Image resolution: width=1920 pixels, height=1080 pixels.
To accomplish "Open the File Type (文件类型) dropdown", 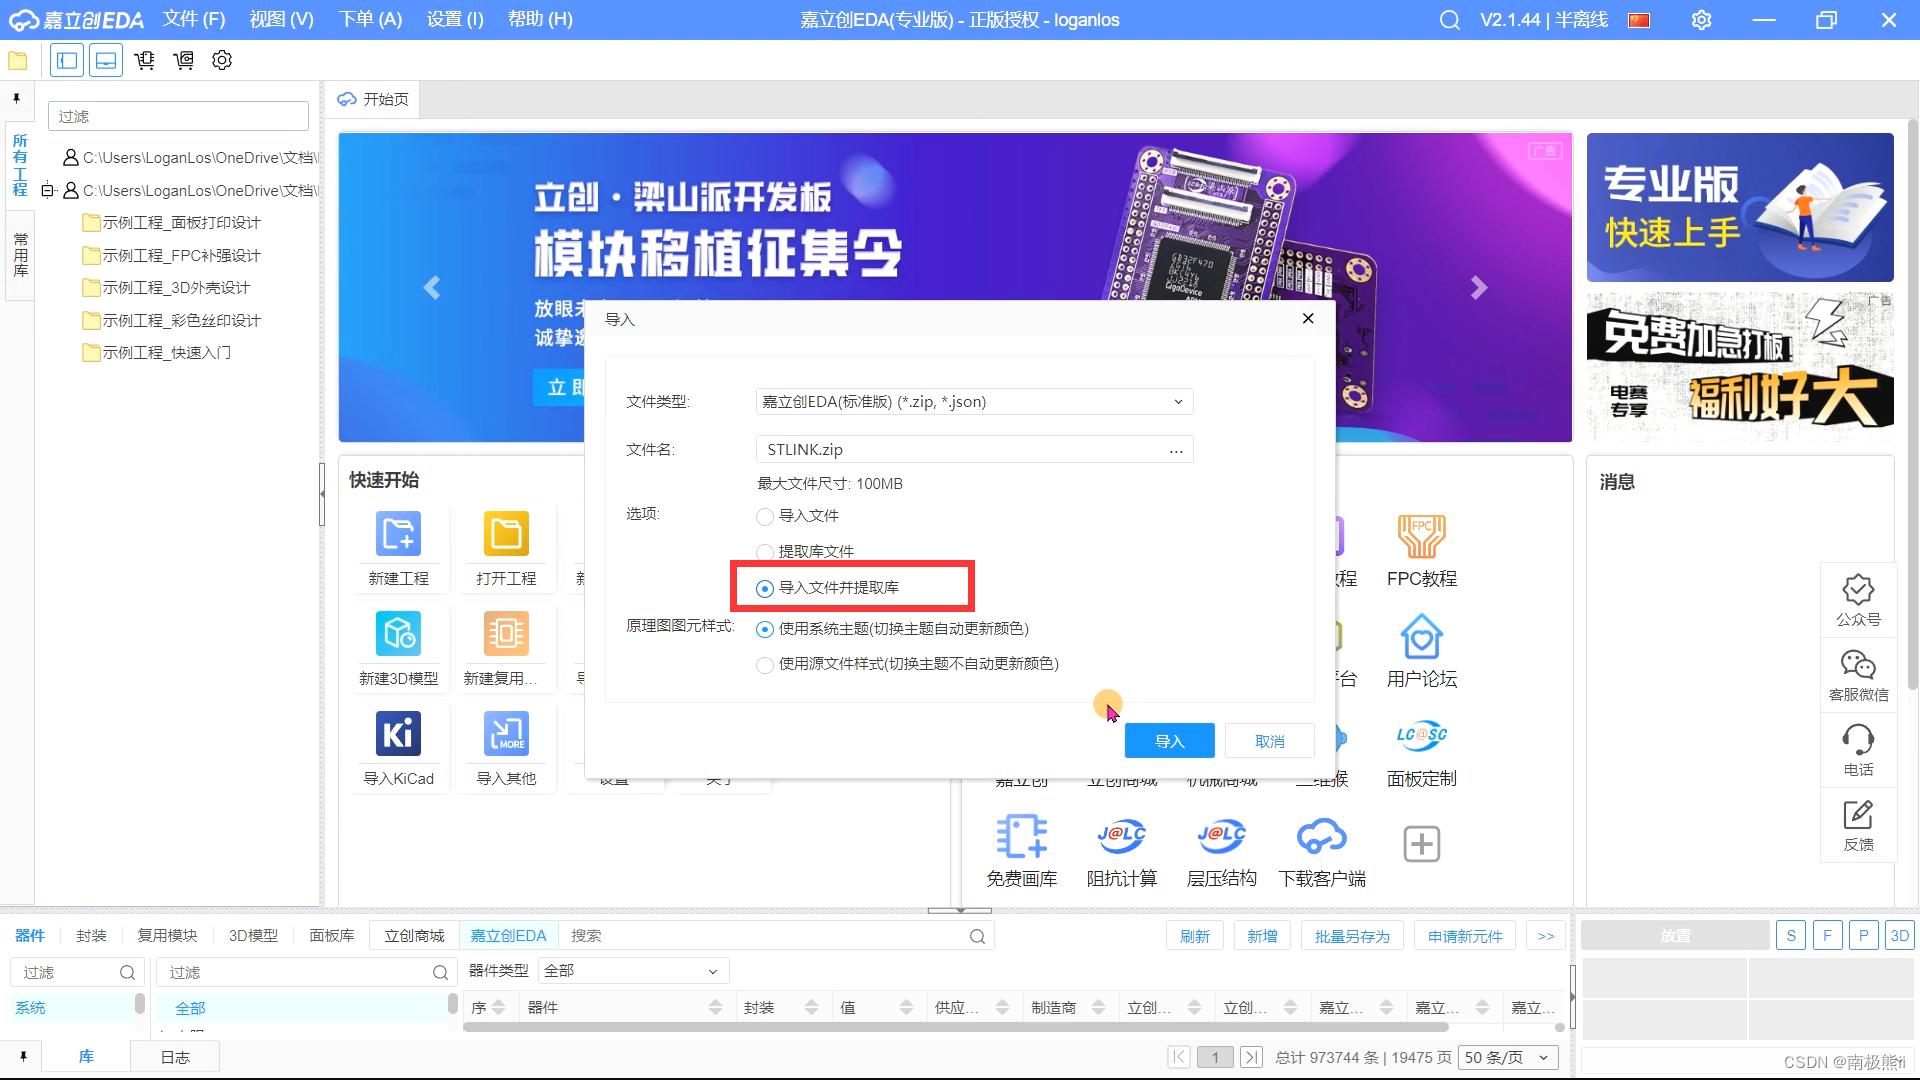I will pos(974,402).
